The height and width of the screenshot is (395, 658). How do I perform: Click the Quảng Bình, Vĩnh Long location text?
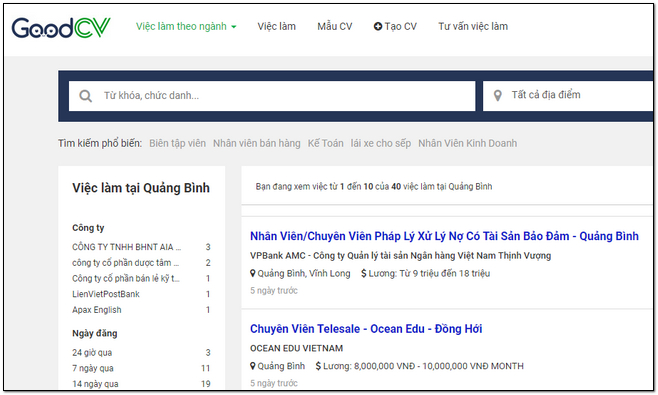(x=304, y=274)
